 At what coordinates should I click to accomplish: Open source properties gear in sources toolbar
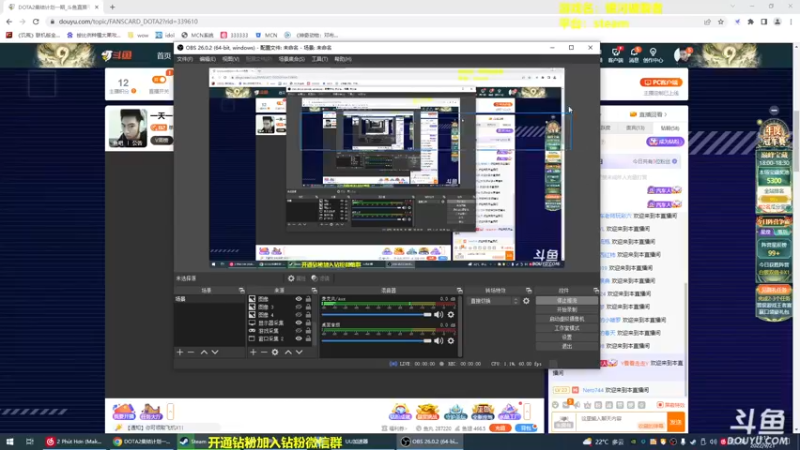[x=275, y=352]
